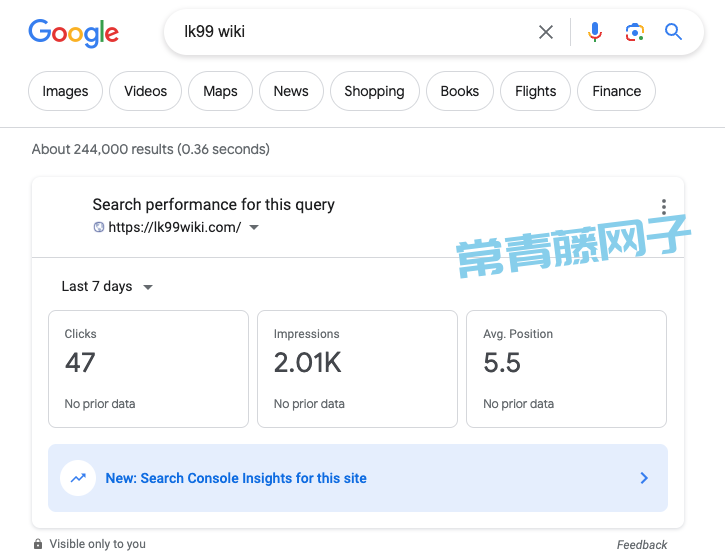Expand the lk99wiki.com property dropdown
Screen dimensions: 725x558
pyautogui.click(x=254, y=227)
